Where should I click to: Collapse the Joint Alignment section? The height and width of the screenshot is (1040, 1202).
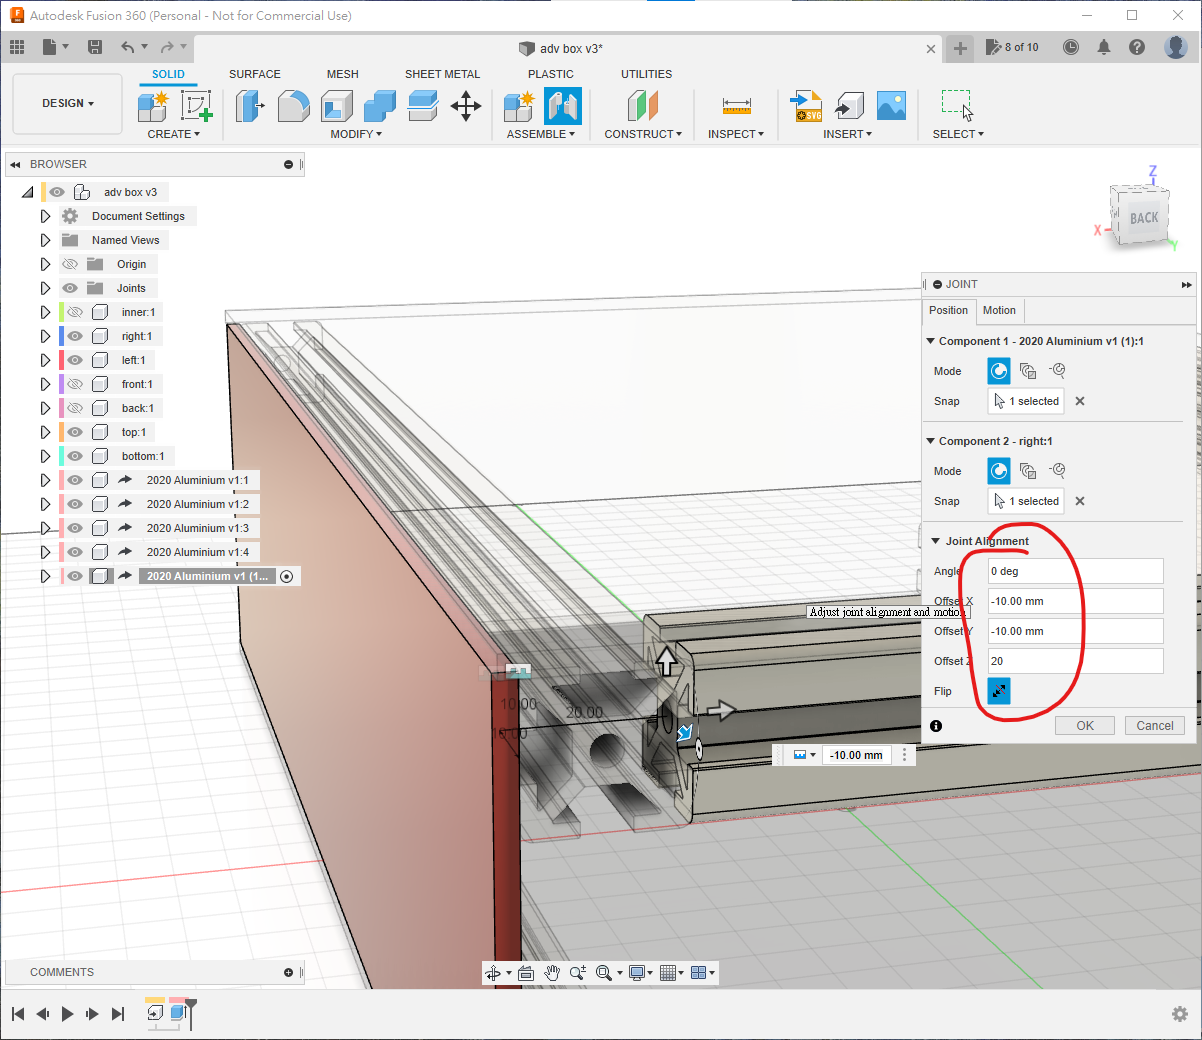tap(936, 541)
